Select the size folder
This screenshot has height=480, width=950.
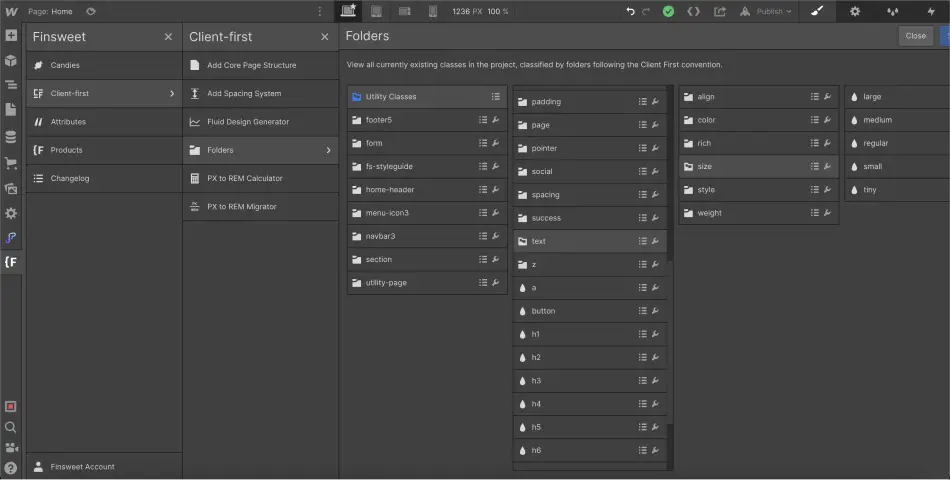click(759, 166)
